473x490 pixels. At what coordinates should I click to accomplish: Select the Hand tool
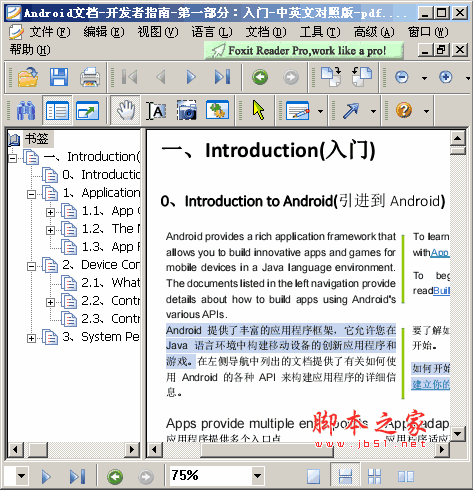click(125, 110)
